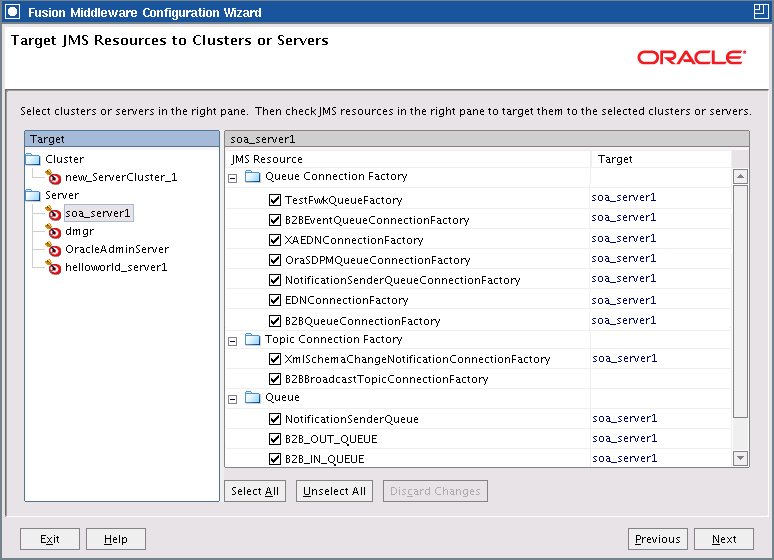Toggle the OraSDPMQueueConnectionFactory checkbox

click(275, 260)
